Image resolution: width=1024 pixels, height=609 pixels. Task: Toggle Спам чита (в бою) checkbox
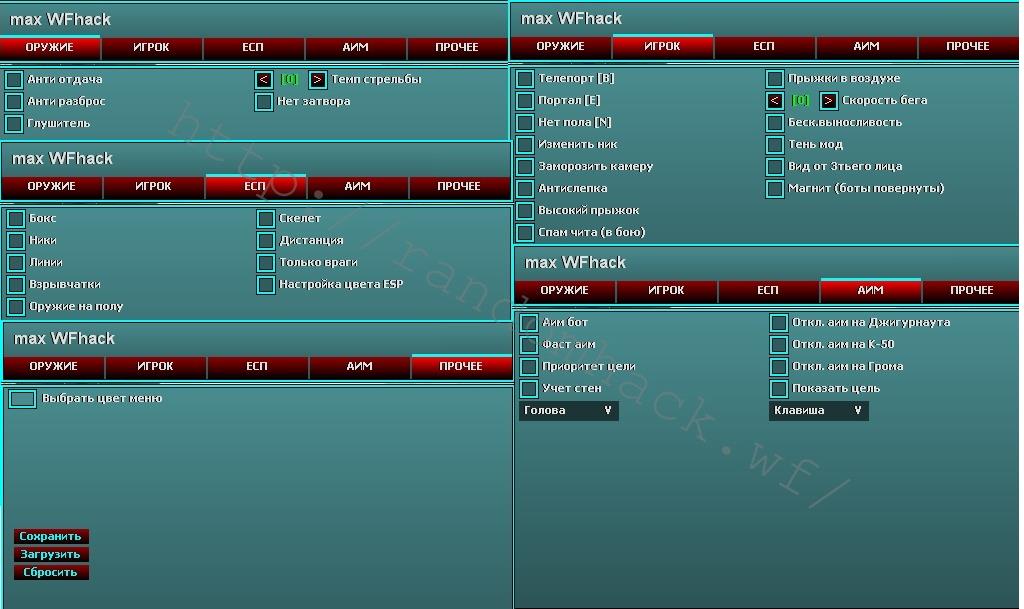tap(525, 232)
